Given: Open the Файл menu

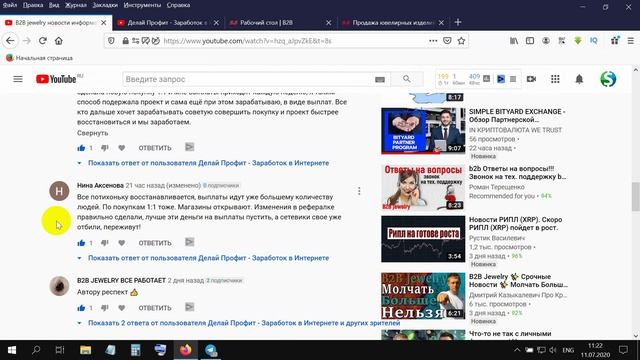Looking at the screenshot, I should click(x=10, y=5).
